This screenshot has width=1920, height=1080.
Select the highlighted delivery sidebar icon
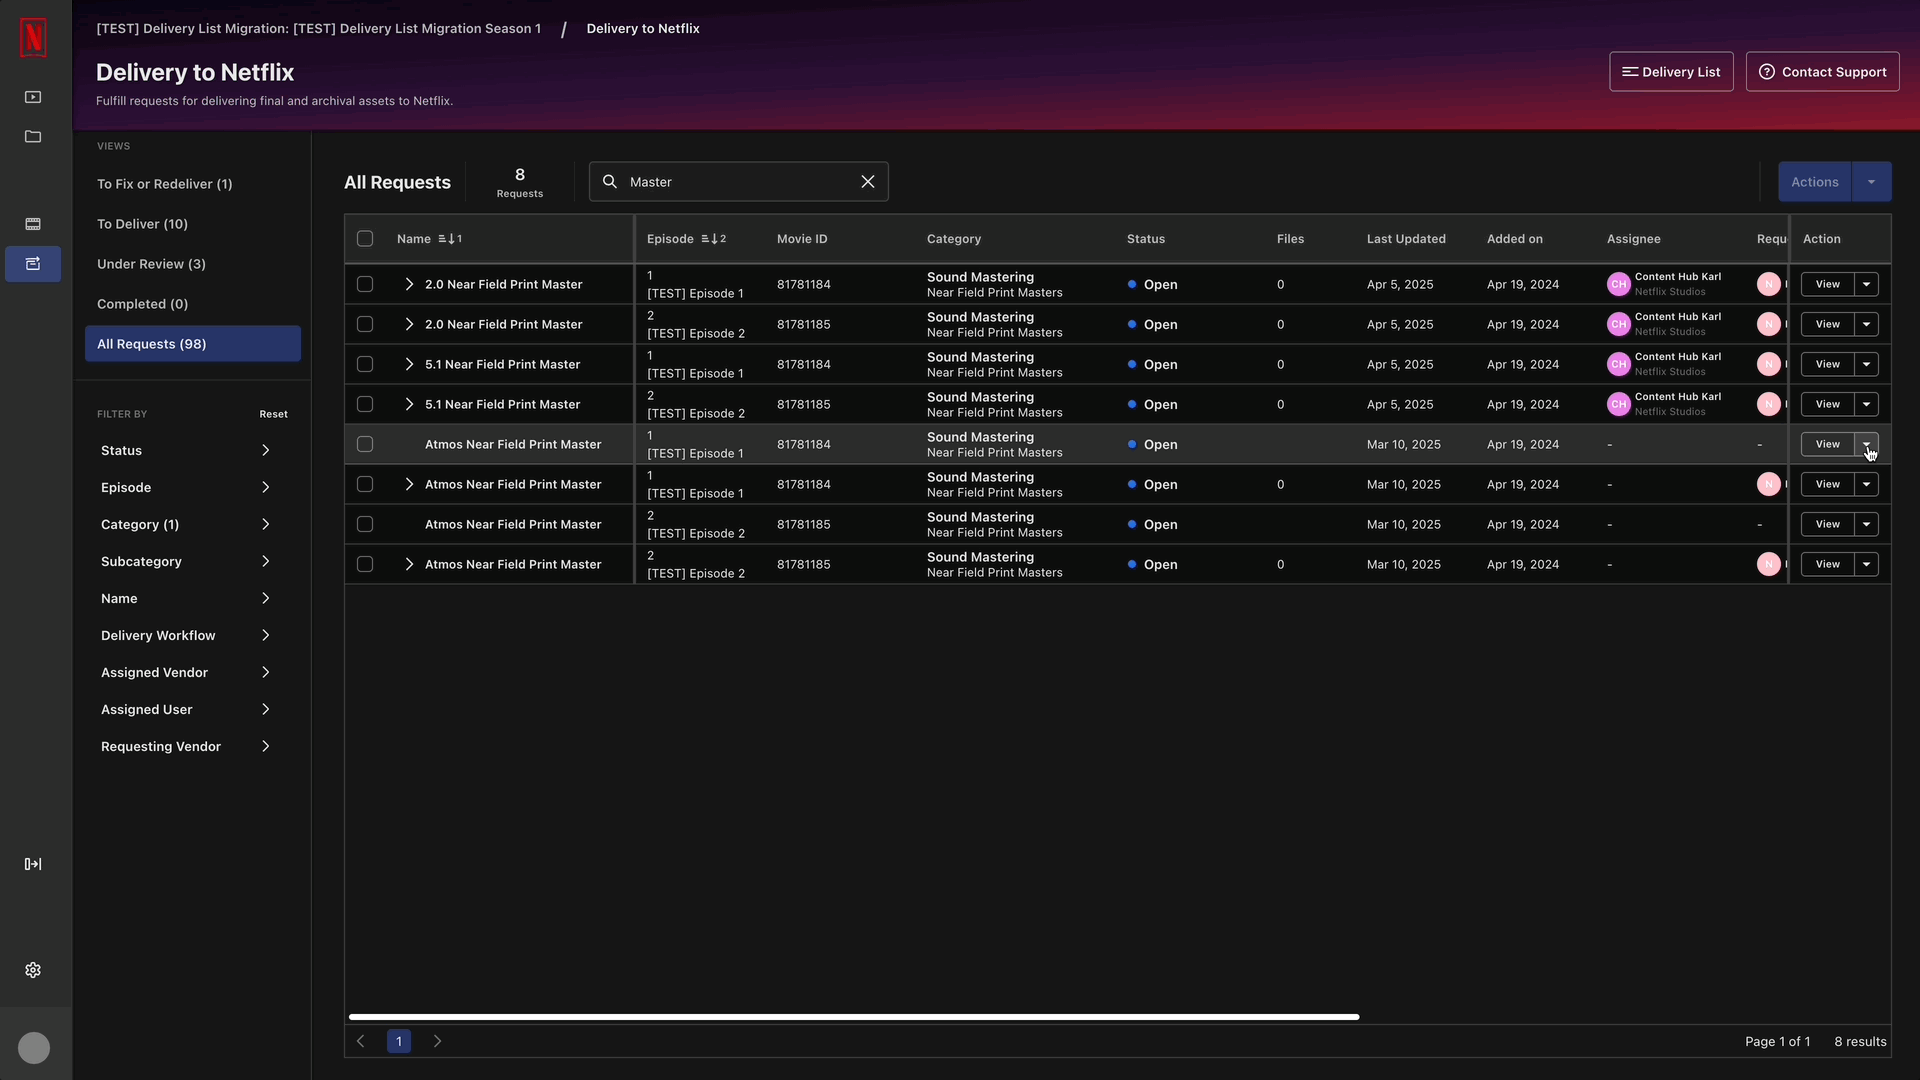point(33,264)
